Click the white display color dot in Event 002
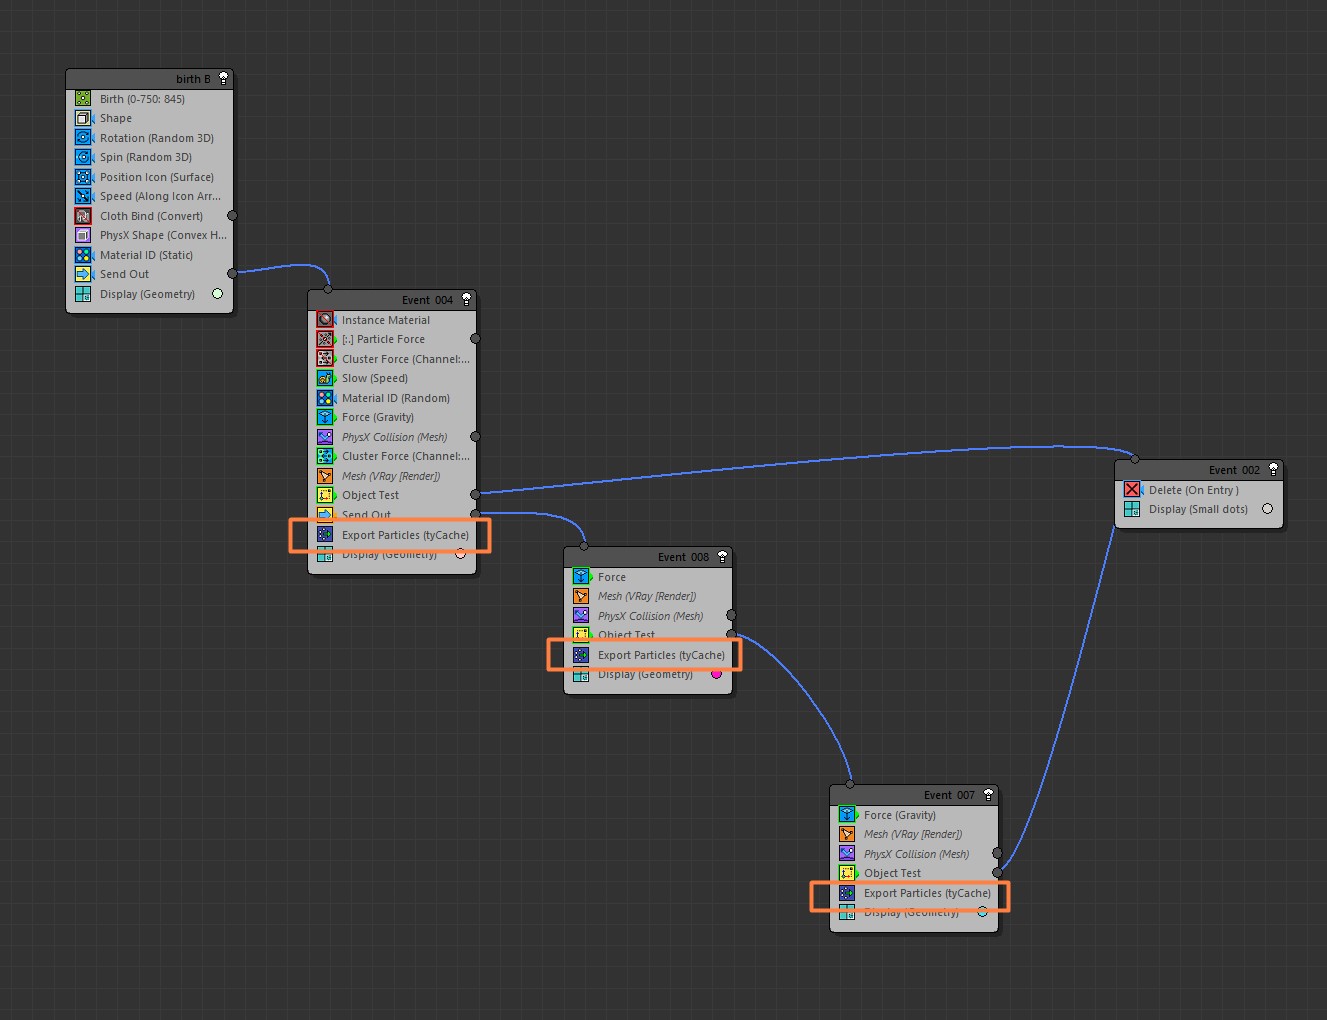 point(1267,509)
